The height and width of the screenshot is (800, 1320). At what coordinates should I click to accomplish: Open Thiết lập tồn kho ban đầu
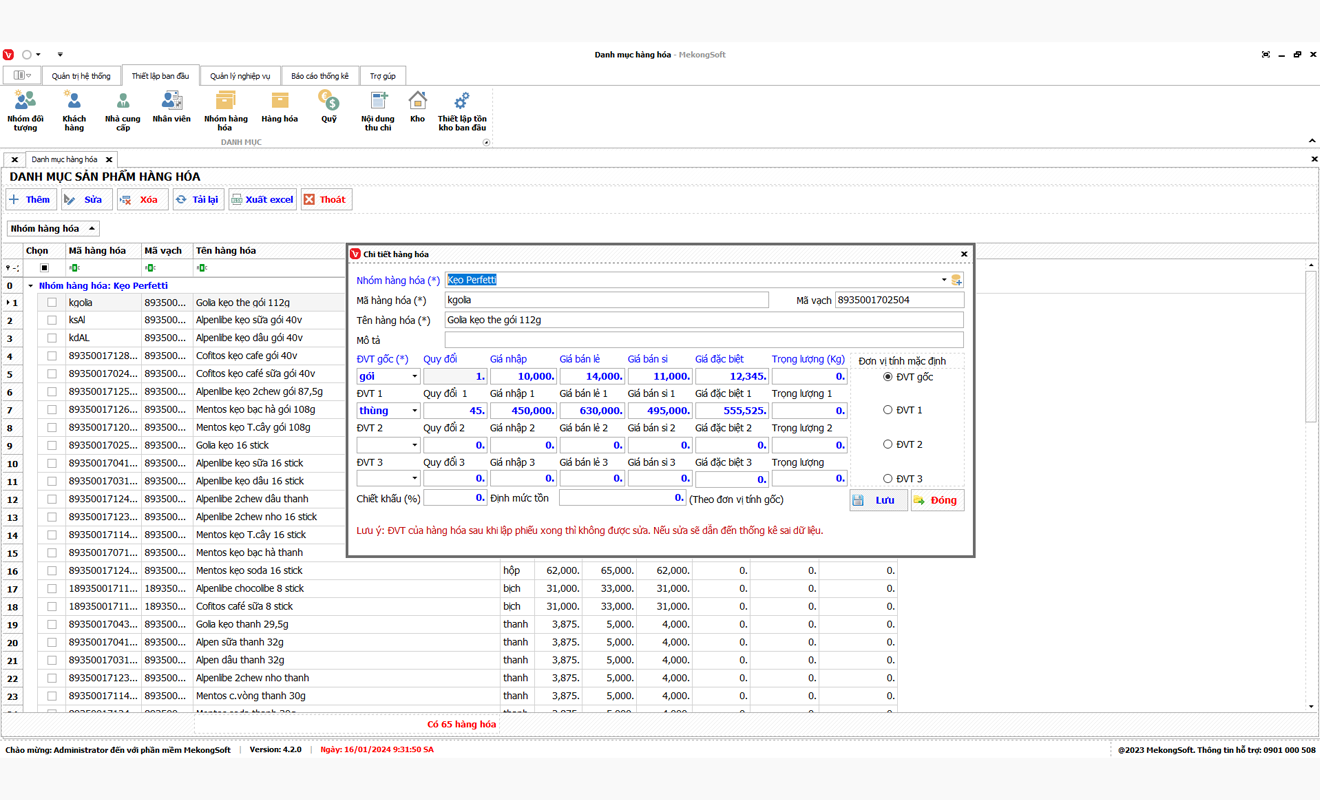point(462,111)
